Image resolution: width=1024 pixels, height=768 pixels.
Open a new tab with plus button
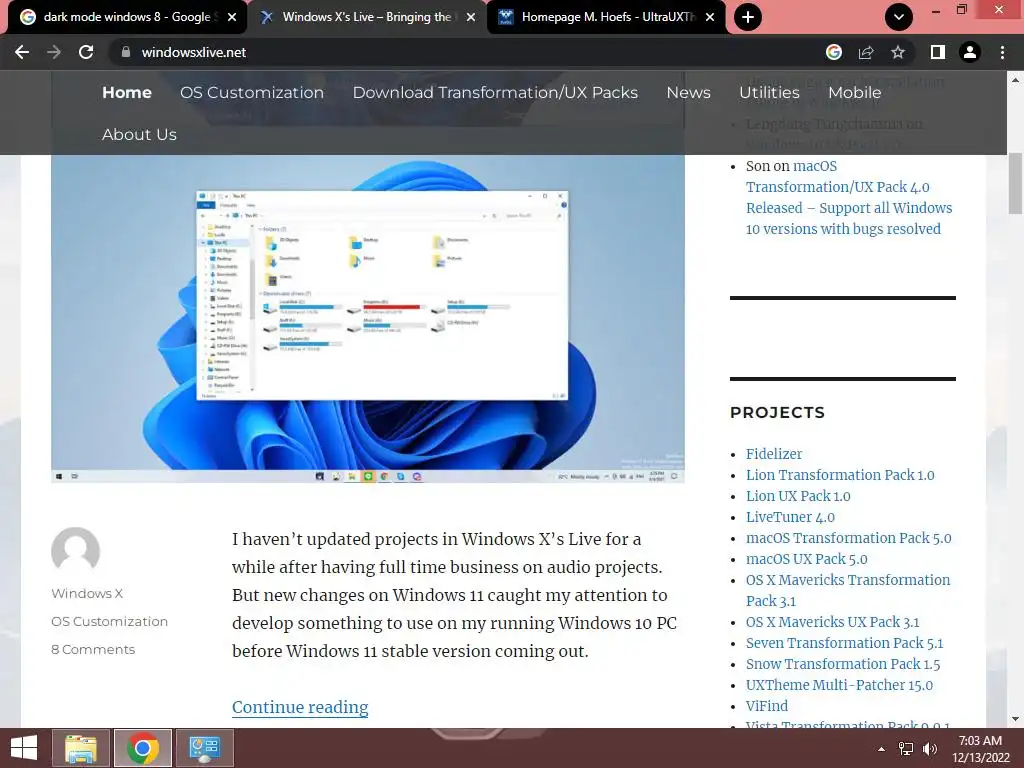[748, 17]
